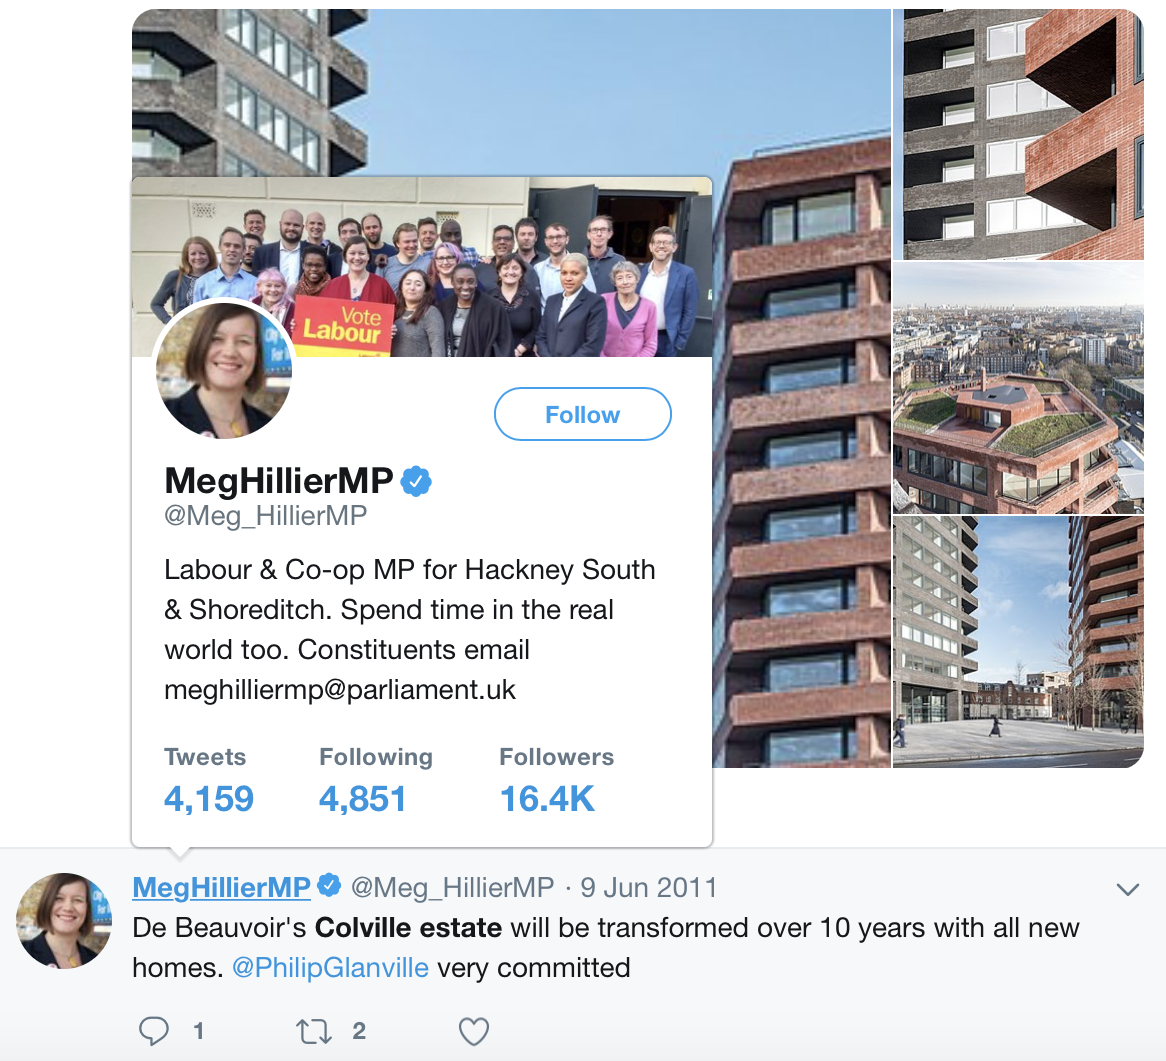The width and height of the screenshot is (1166, 1061).
Task: View the 4,159 Tweets count
Action: (209, 780)
